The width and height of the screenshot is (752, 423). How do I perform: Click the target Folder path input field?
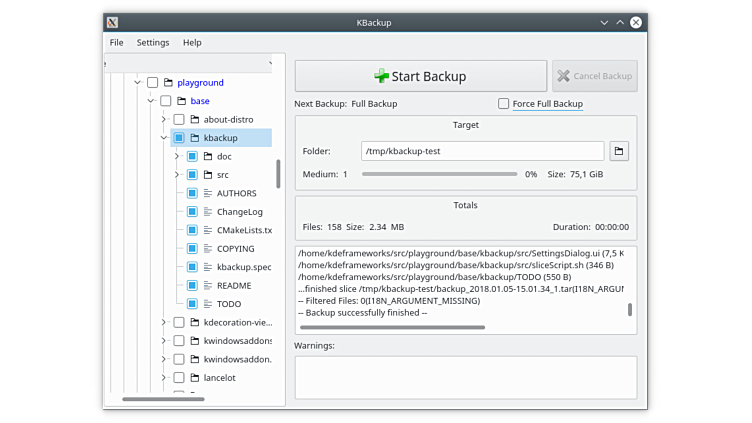(482, 151)
